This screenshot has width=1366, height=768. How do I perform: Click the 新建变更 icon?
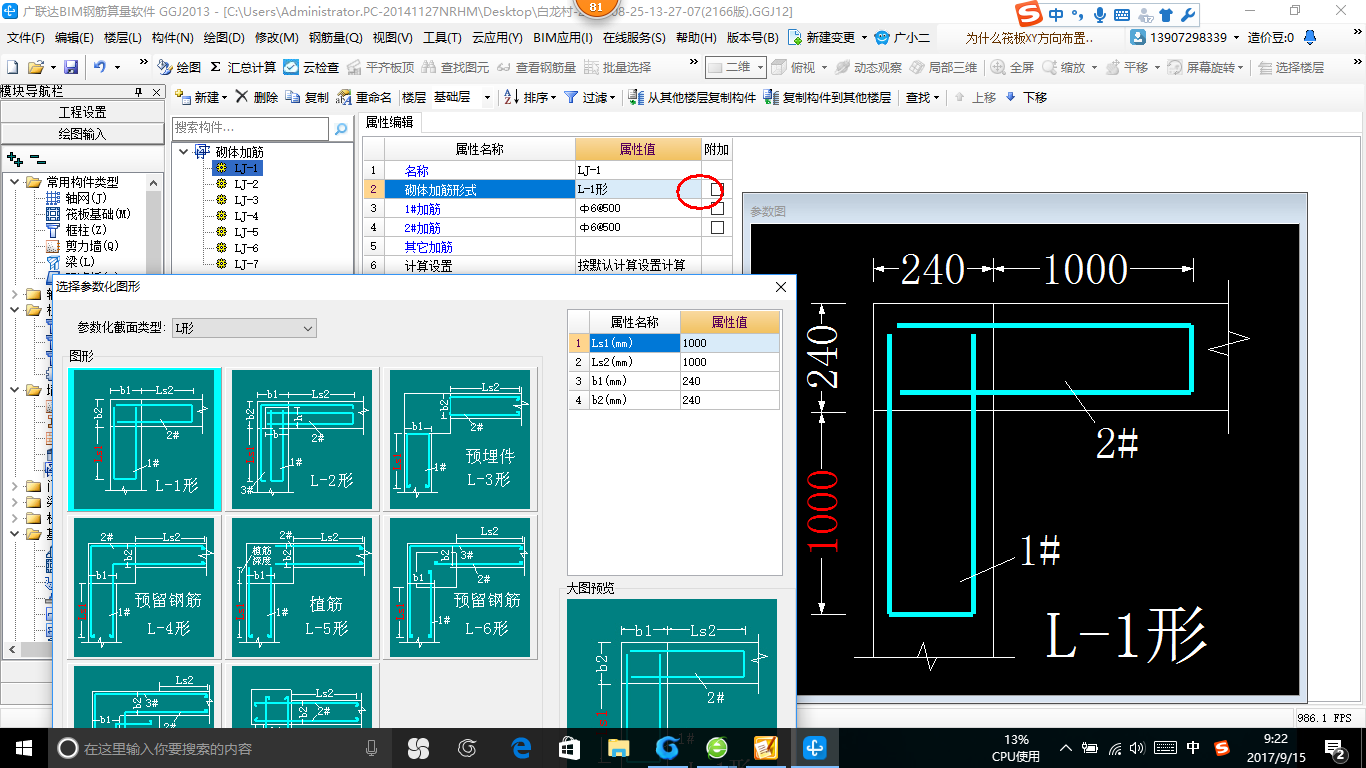795,37
